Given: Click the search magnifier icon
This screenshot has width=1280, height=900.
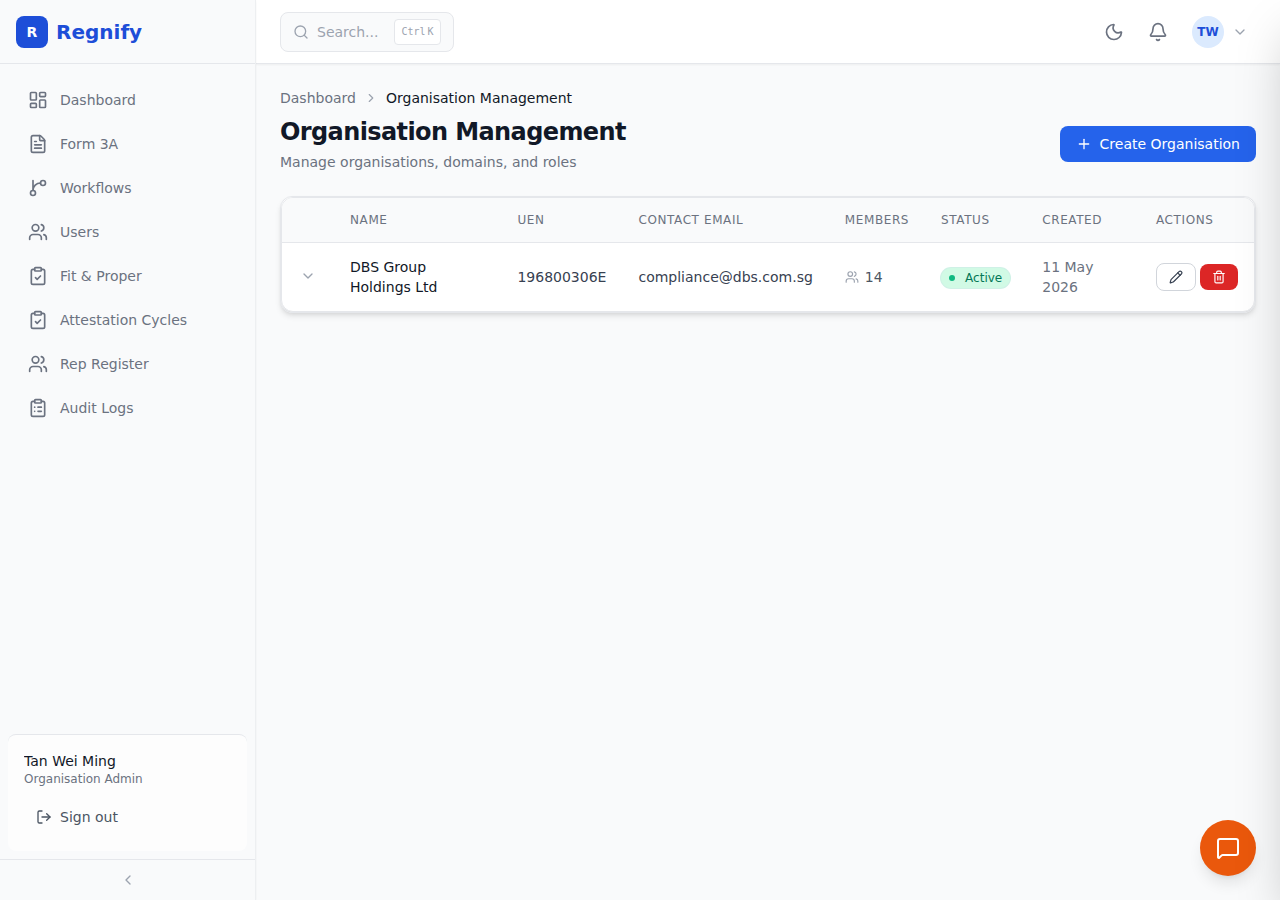Looking at the screenshot, I should (x=301, y=32).
